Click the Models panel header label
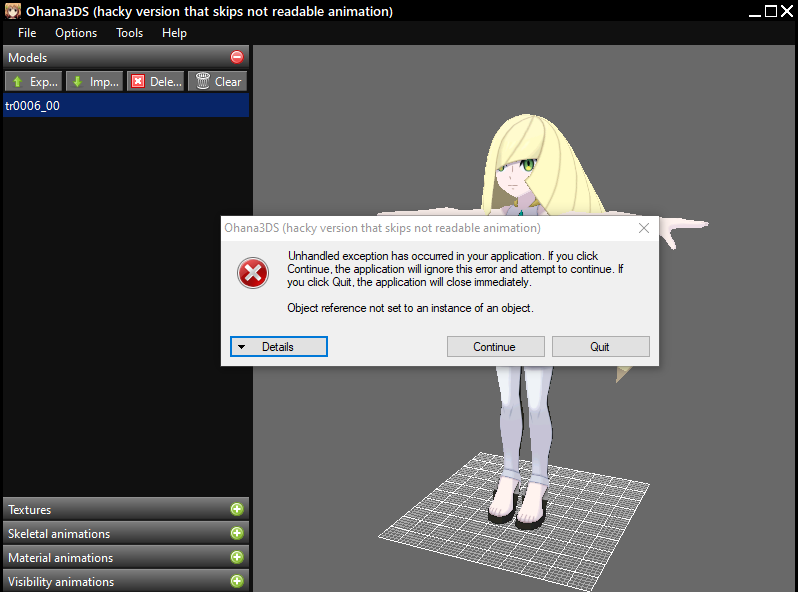Image resolution: width=798 pixels, height=592 pixels. tap(27, 58)
